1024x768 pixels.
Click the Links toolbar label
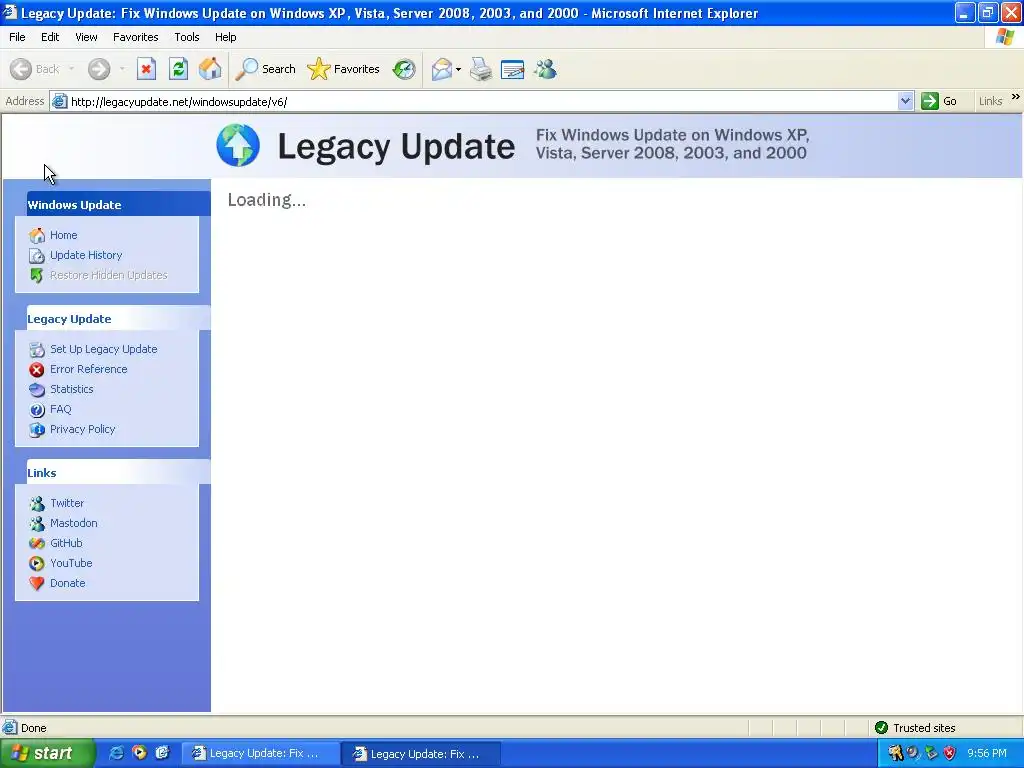coord(990,101)
